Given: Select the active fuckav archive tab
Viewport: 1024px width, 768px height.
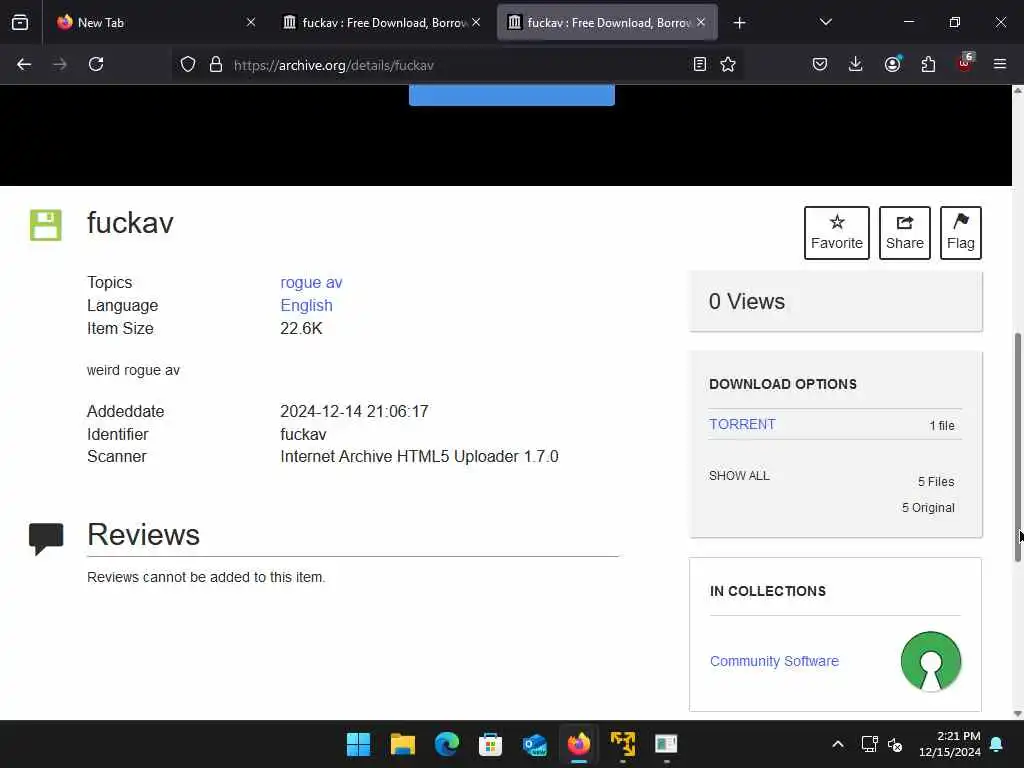Looking at the screenshot, I should [607, 22].
